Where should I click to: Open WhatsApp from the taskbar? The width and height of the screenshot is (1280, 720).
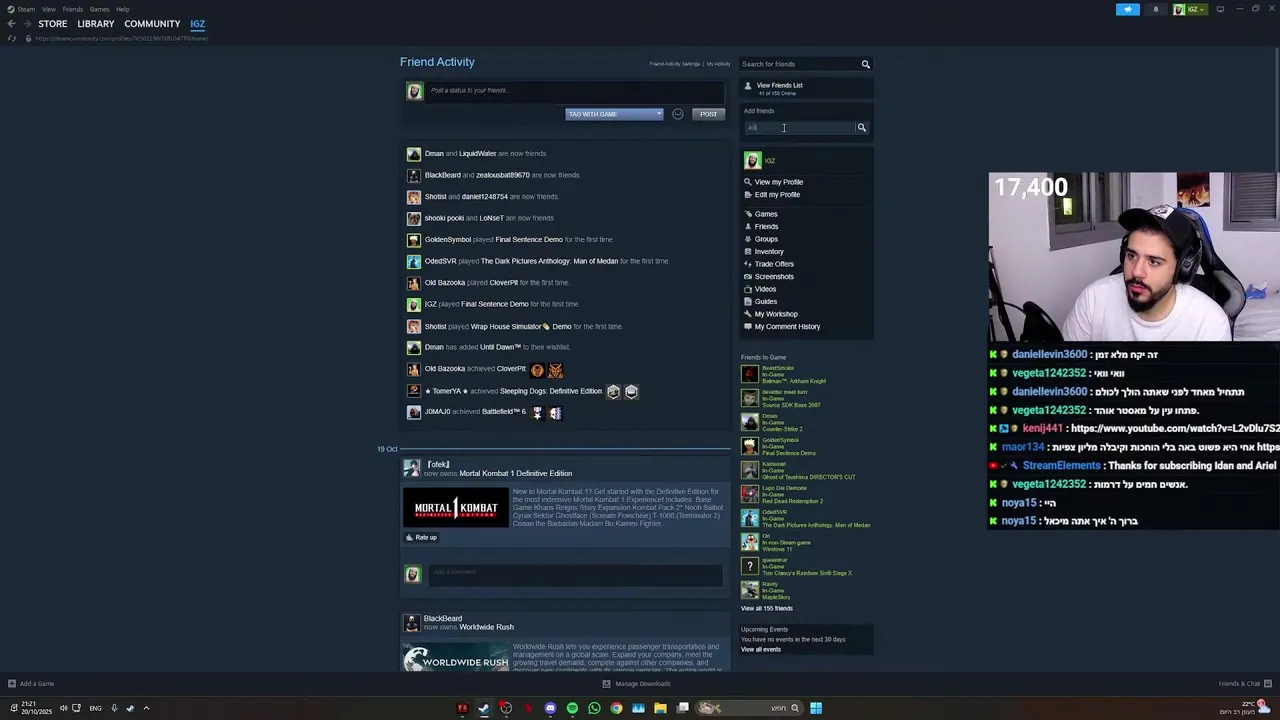coord(594,708)
